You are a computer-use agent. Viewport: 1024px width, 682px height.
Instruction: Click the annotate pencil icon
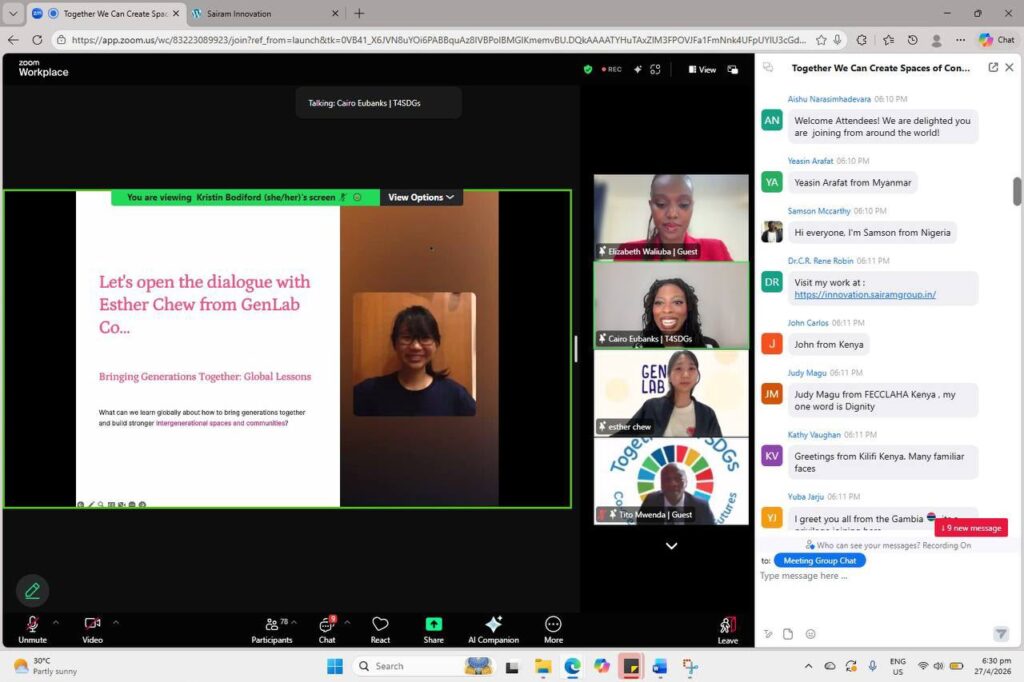point(32,591)
